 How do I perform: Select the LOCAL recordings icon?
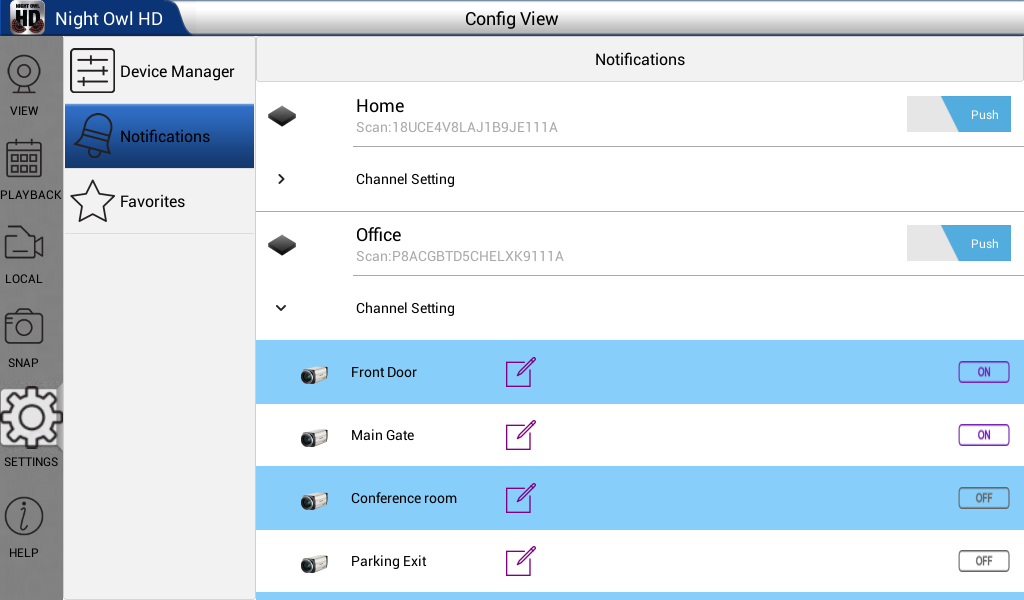24,244
